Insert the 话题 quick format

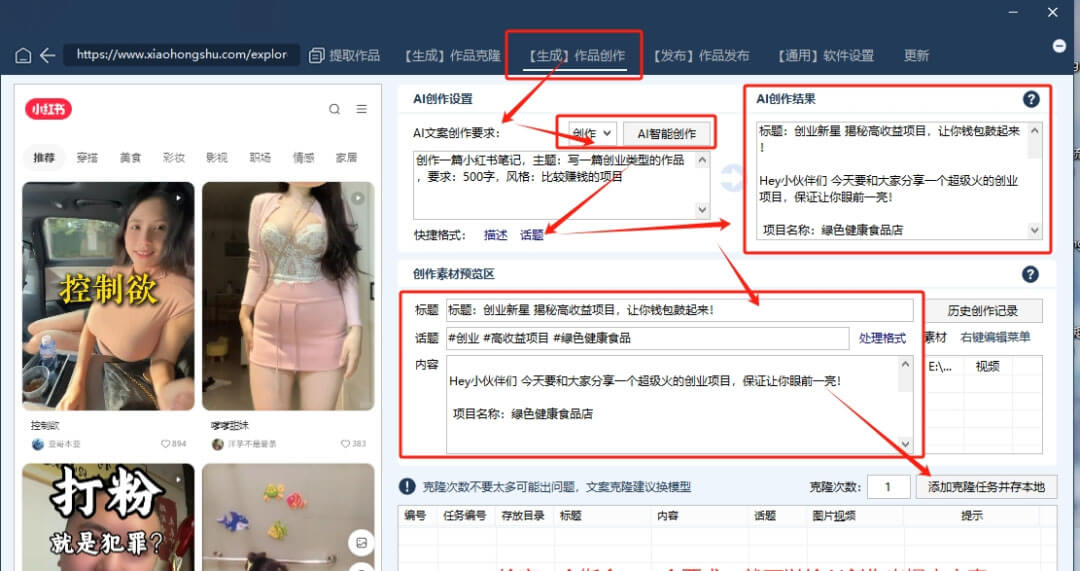click(x=532, y=236)
